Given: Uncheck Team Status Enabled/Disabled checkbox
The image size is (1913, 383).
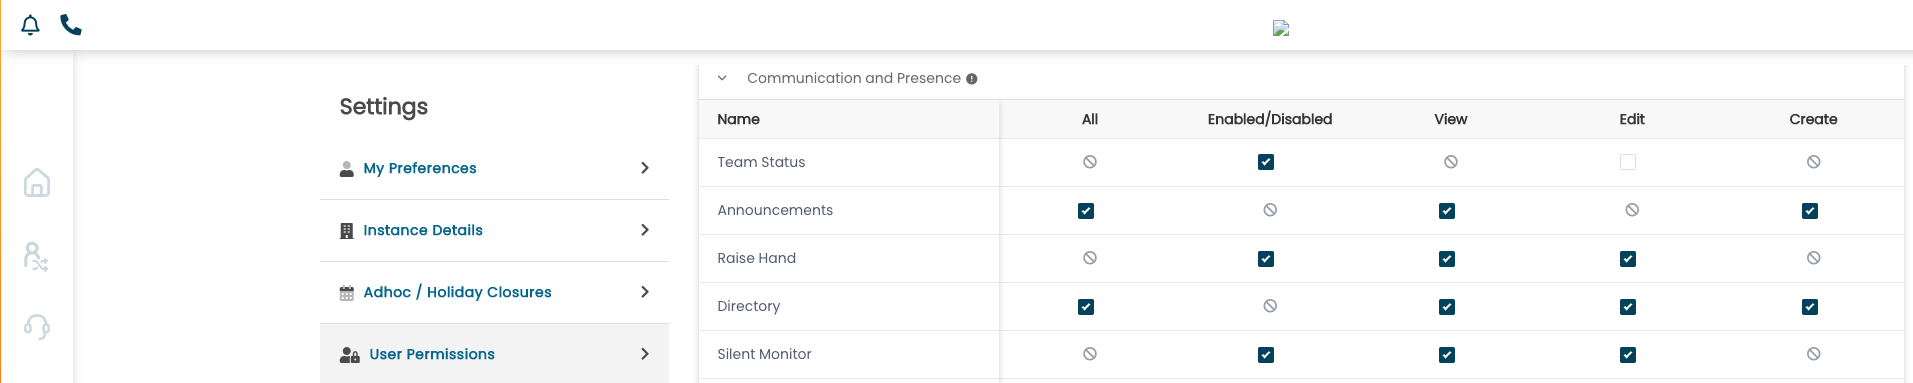Looking at the screenshot, I should tap(1266, 162).
